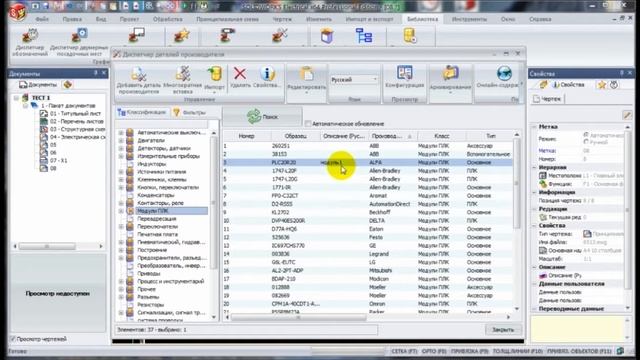Open the Файл menu

(42, 19)
